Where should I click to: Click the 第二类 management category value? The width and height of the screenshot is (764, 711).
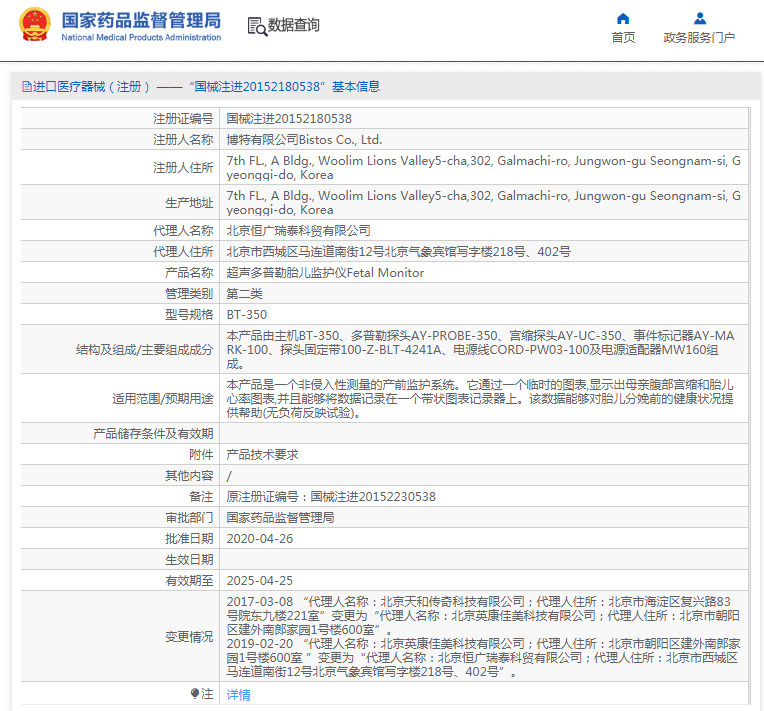tap(244, 293)
